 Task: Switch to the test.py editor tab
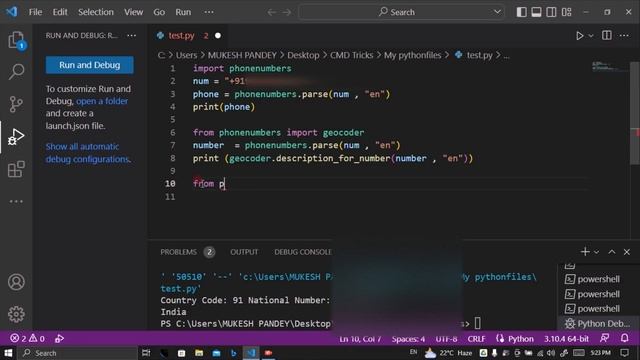pos(188,36)
